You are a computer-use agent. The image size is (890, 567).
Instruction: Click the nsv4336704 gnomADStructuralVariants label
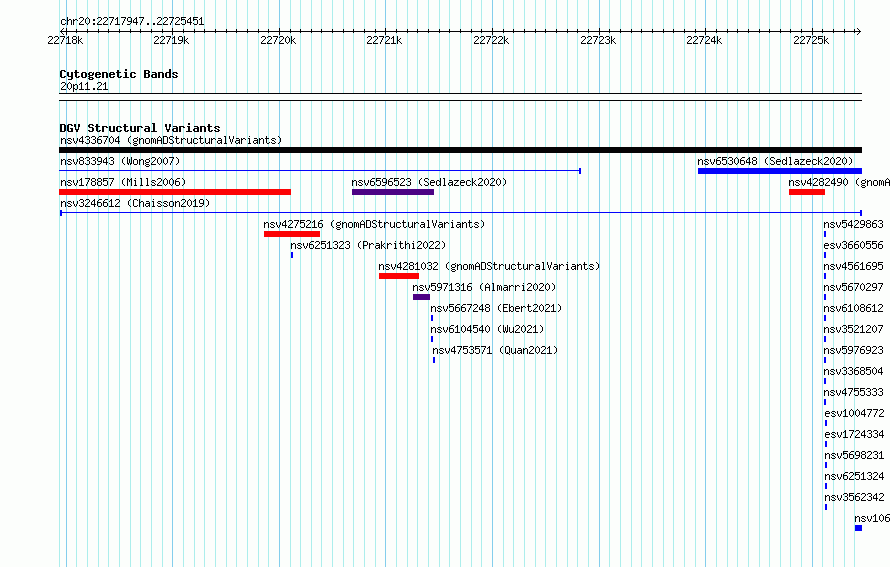point(171,140)
